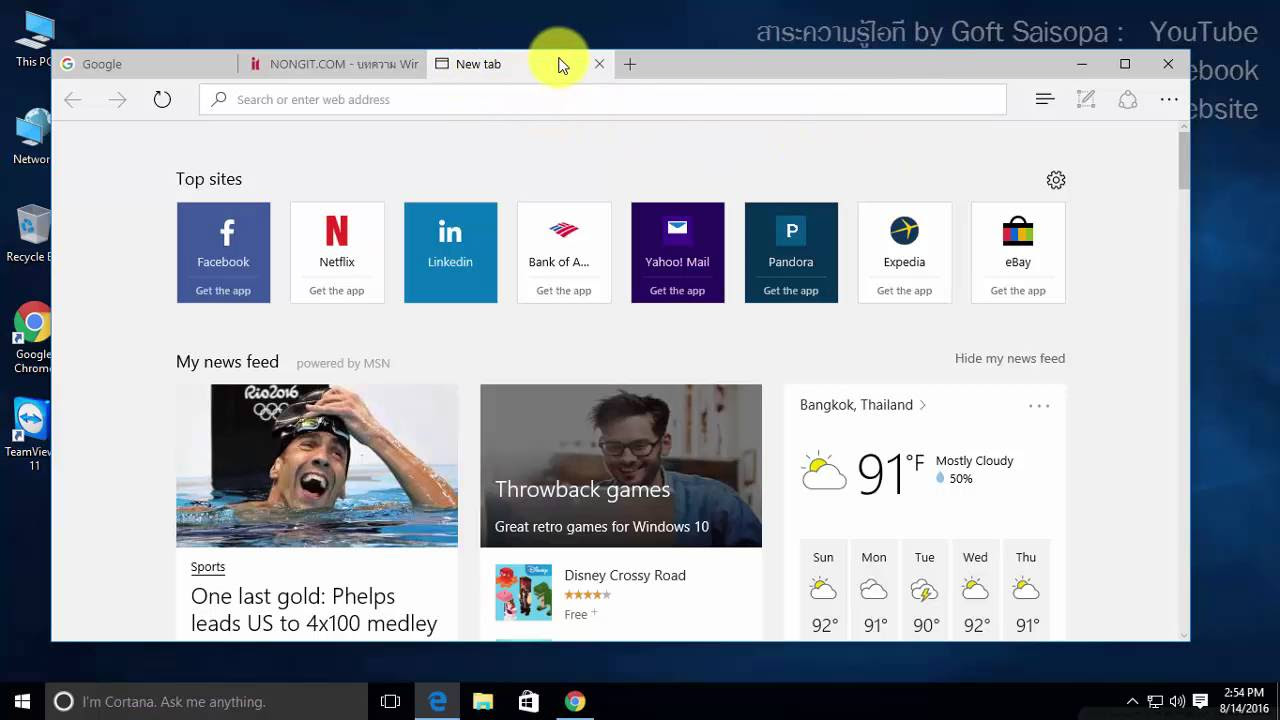This screenshot has width=1280, height=720.
Task: Open the Google Chrome desktop shortcut
Action: [x=33, y=337]
